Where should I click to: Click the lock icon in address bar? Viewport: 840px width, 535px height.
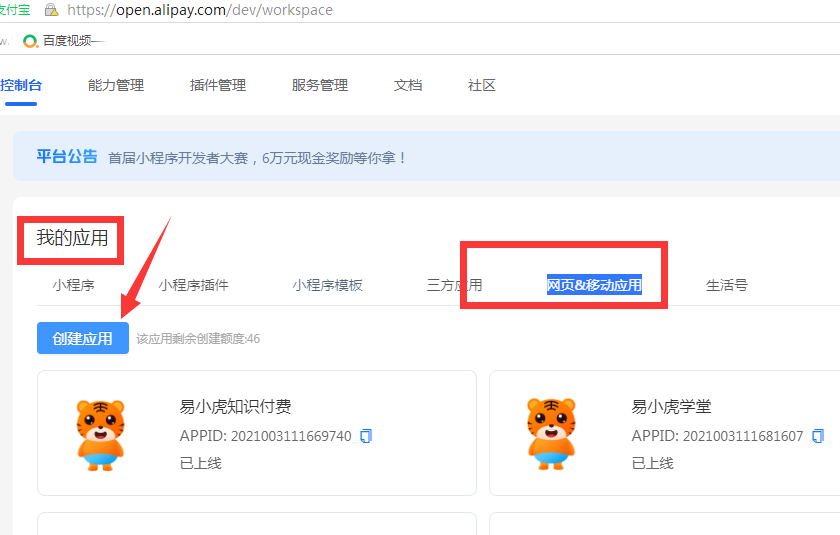pos(51,10)
